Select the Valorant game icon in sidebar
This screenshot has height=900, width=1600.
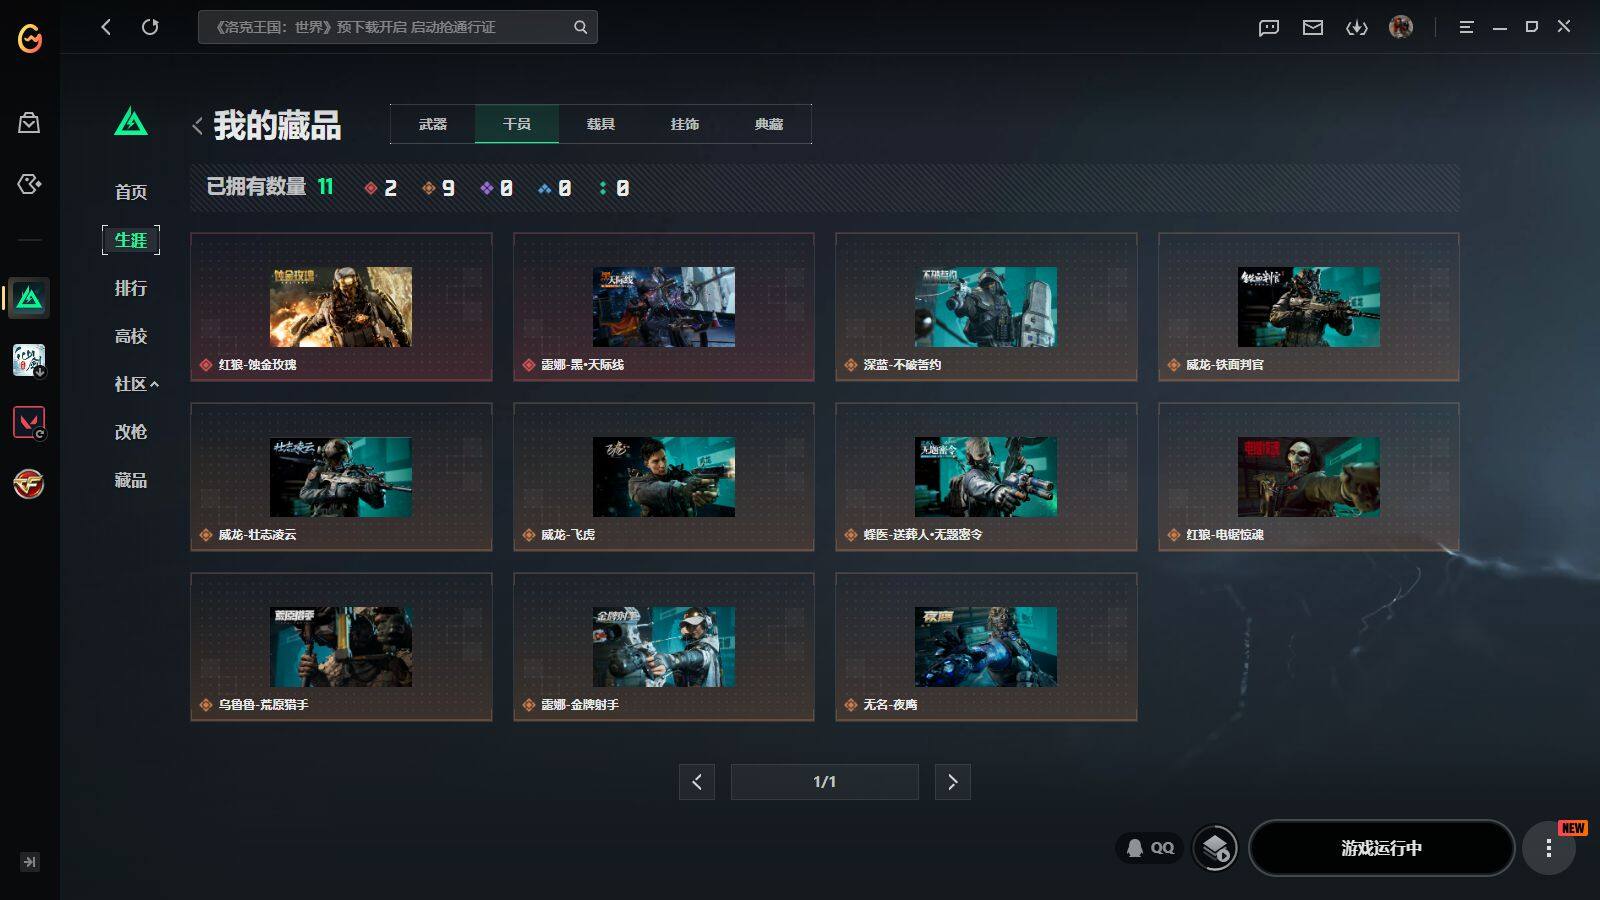(29, 422)
